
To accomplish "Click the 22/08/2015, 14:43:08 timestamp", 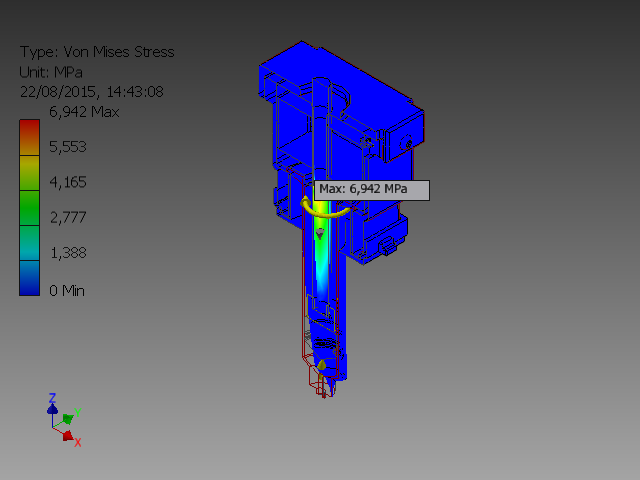I will coord(91,92).
